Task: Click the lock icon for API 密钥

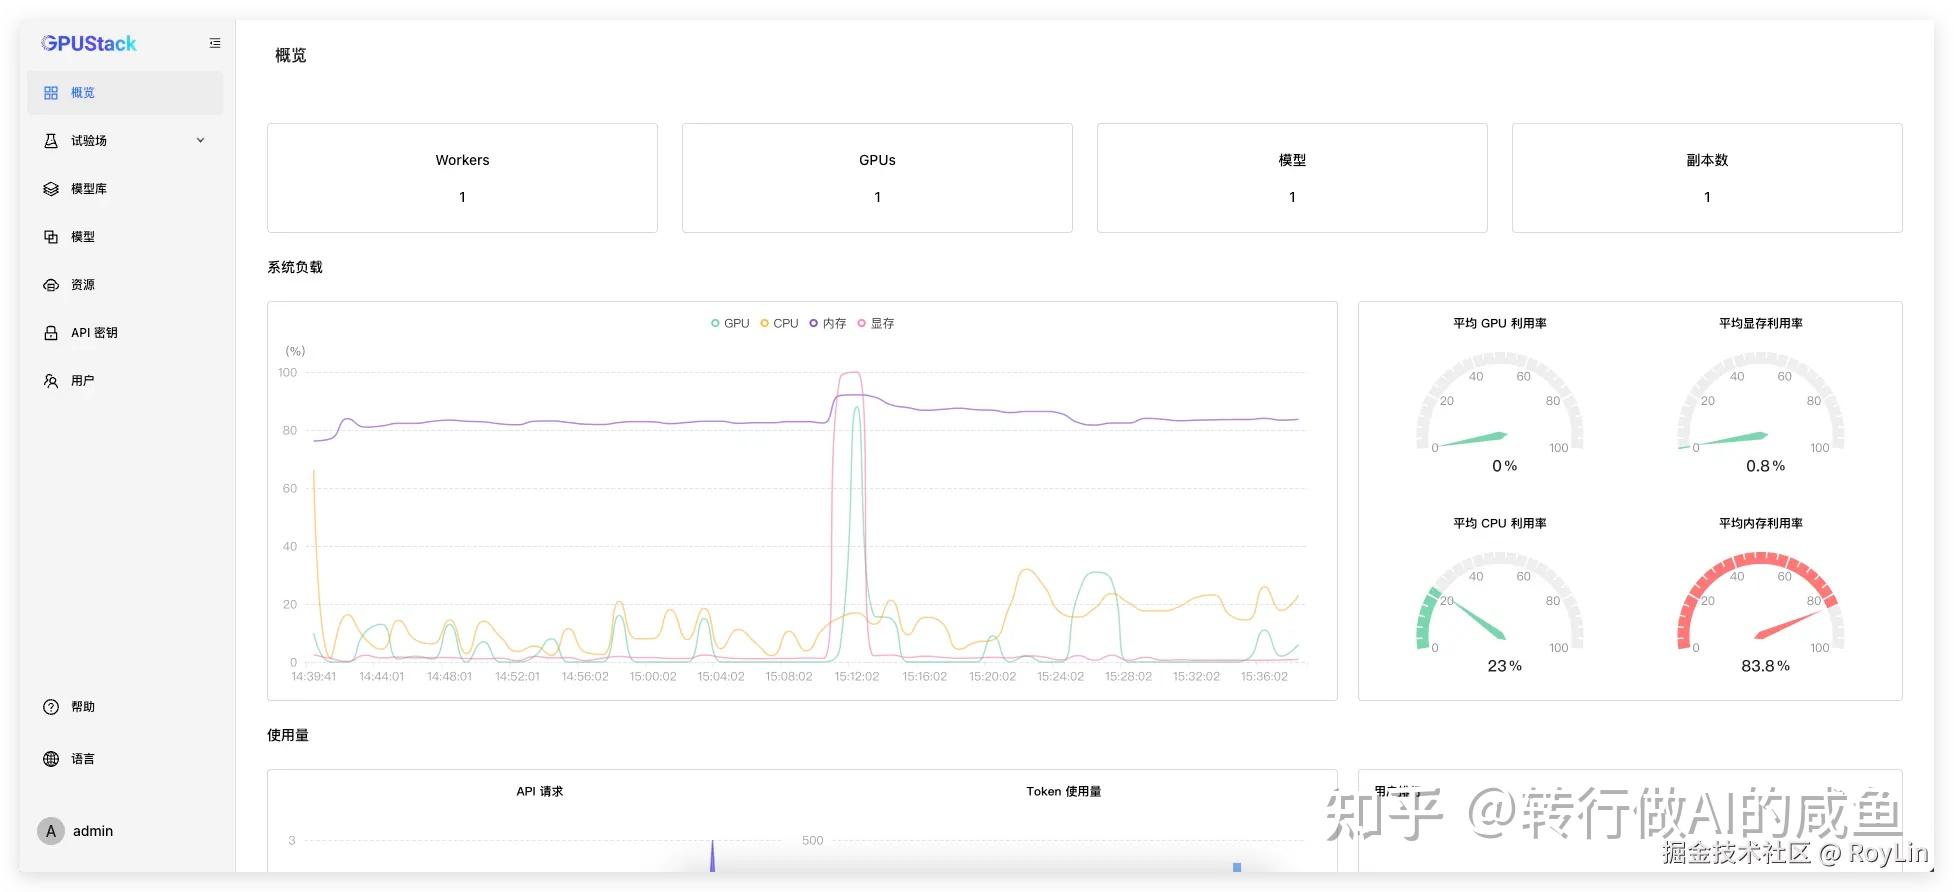Action: click(x=51, y=333)
